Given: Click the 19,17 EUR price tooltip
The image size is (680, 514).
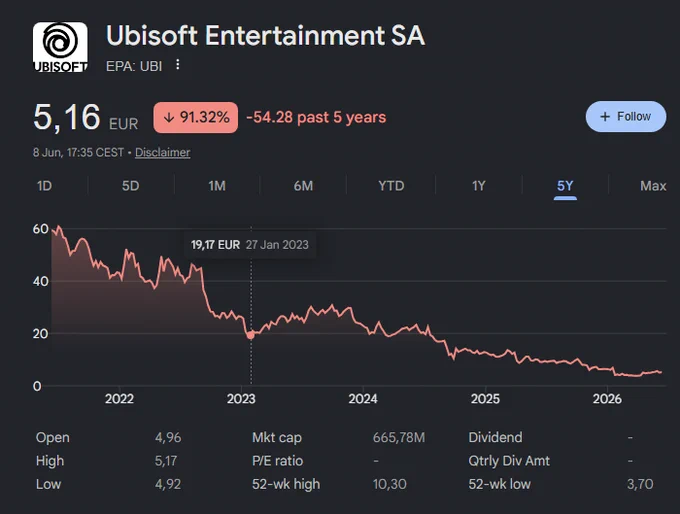Looking at the screenshot, I should coord(250,245).
